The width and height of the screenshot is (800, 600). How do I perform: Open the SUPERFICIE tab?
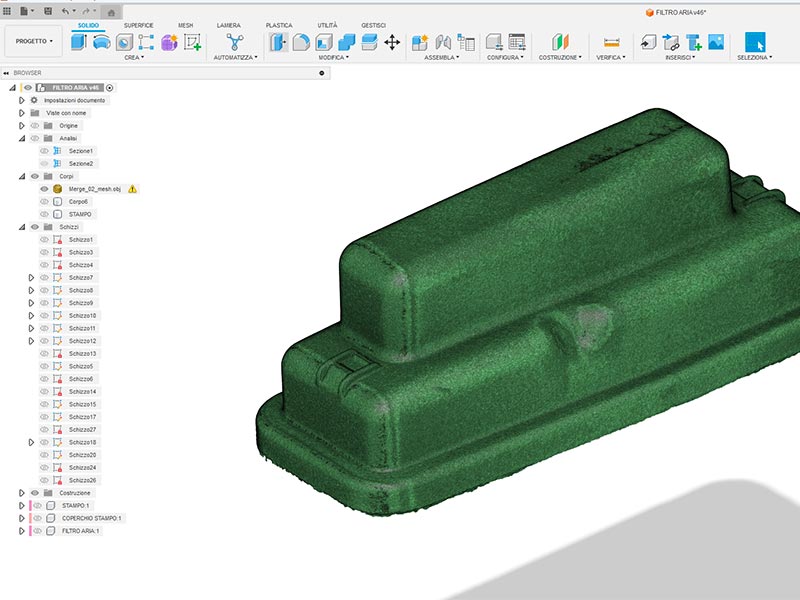(138, 24)
